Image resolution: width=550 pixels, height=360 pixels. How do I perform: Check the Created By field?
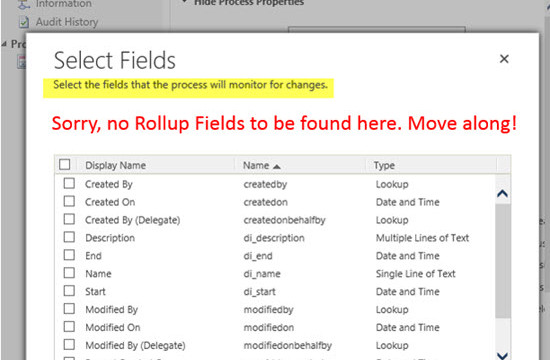pos(69,184)
